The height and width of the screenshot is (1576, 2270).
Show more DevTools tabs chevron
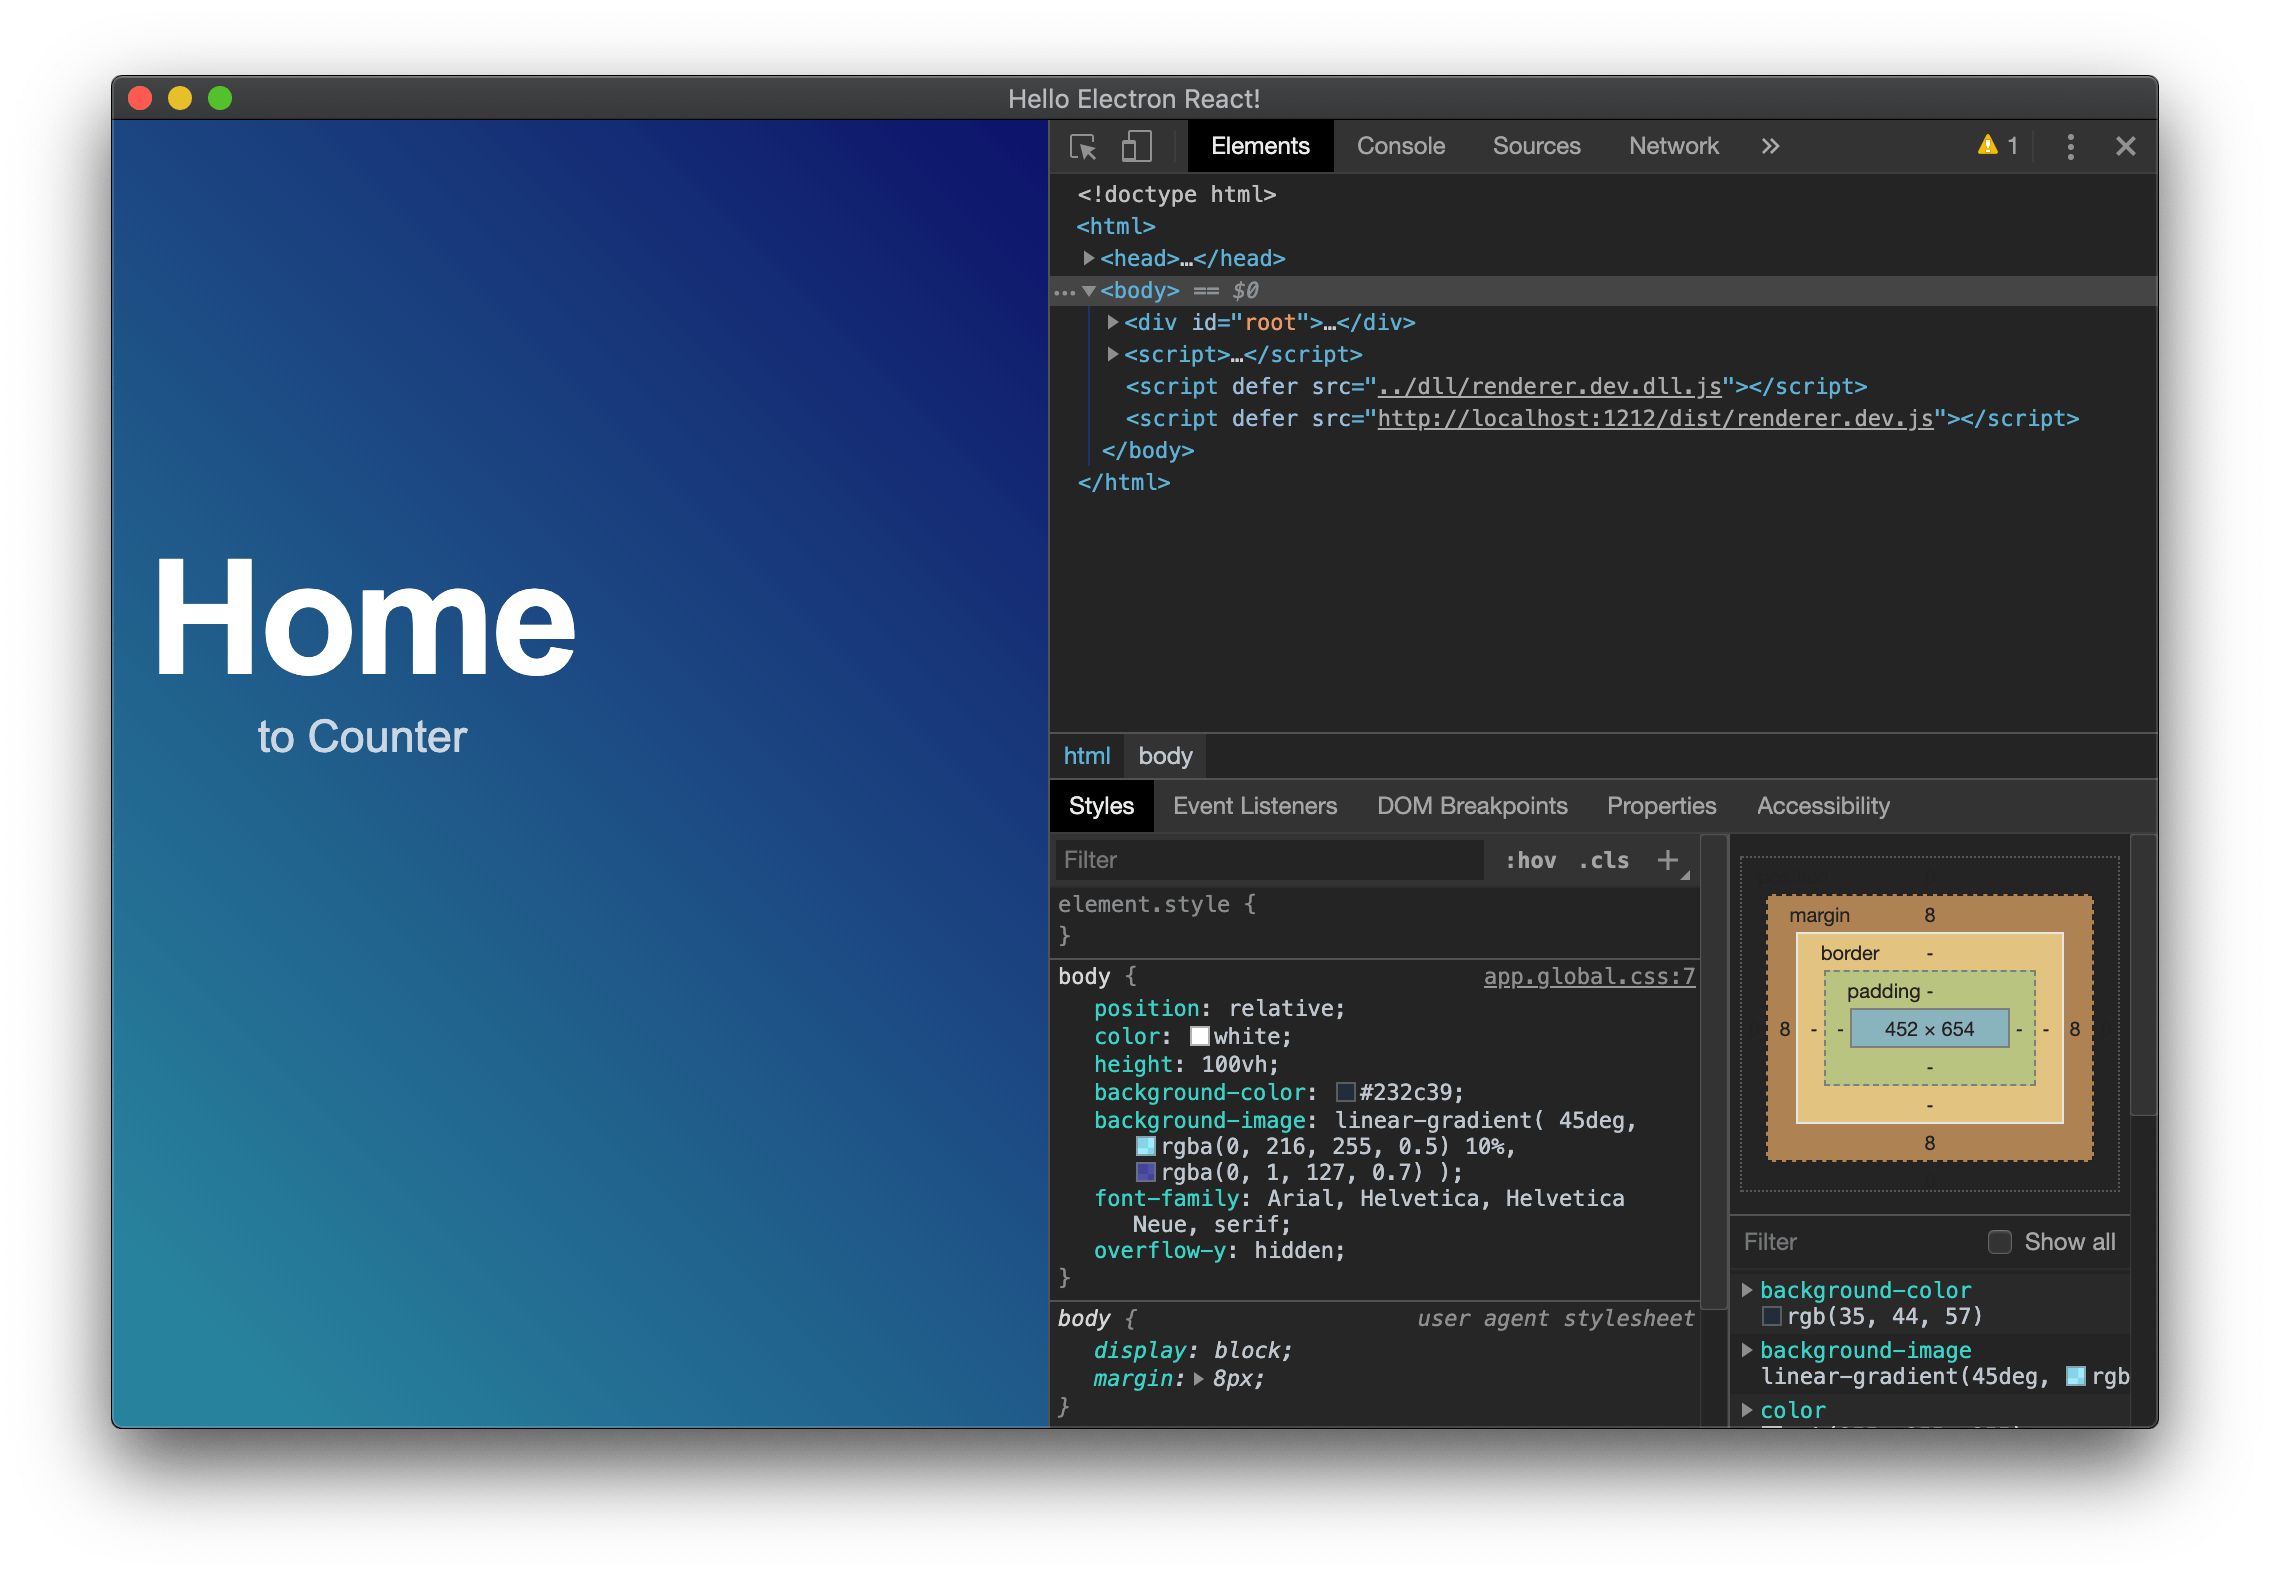coord(1770,147)
